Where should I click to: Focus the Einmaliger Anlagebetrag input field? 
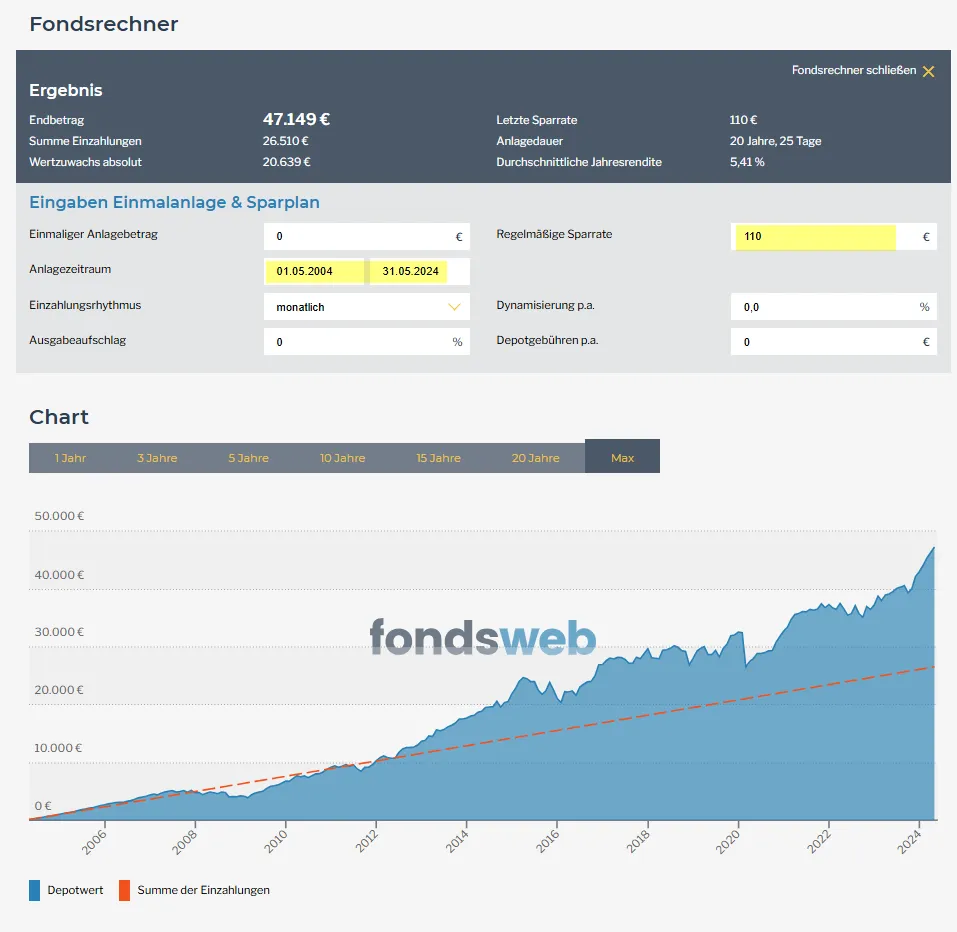(358, 237)
